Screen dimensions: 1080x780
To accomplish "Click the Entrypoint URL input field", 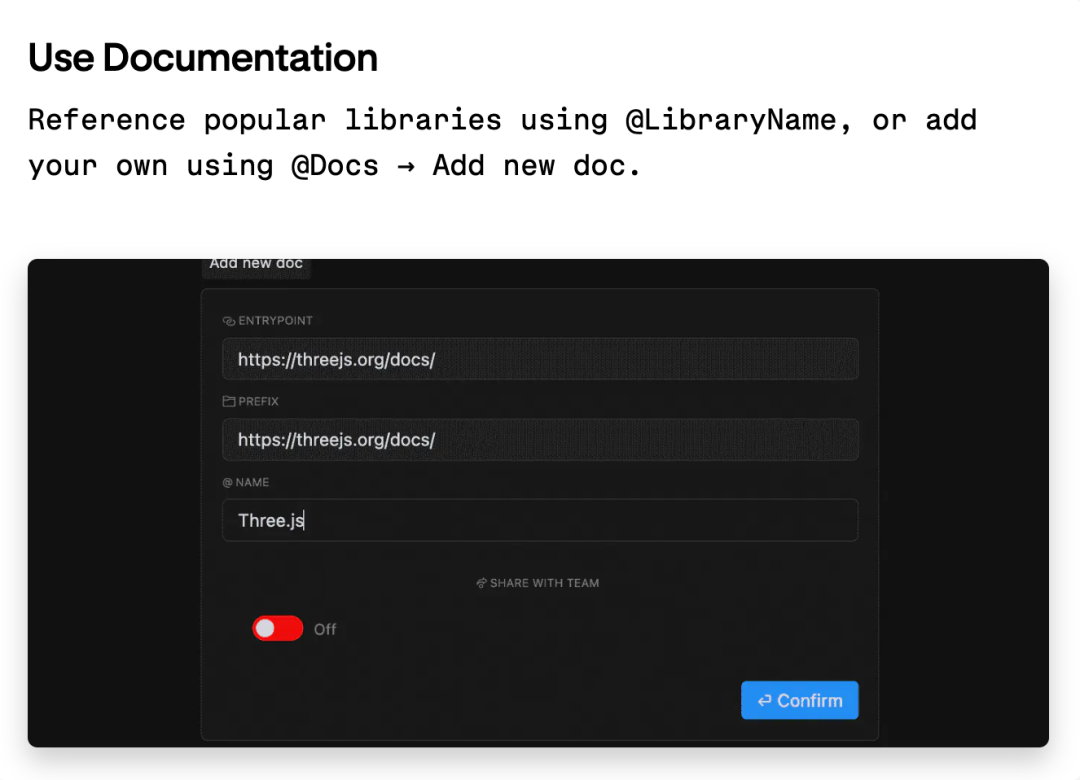I will tap(540, 359).
